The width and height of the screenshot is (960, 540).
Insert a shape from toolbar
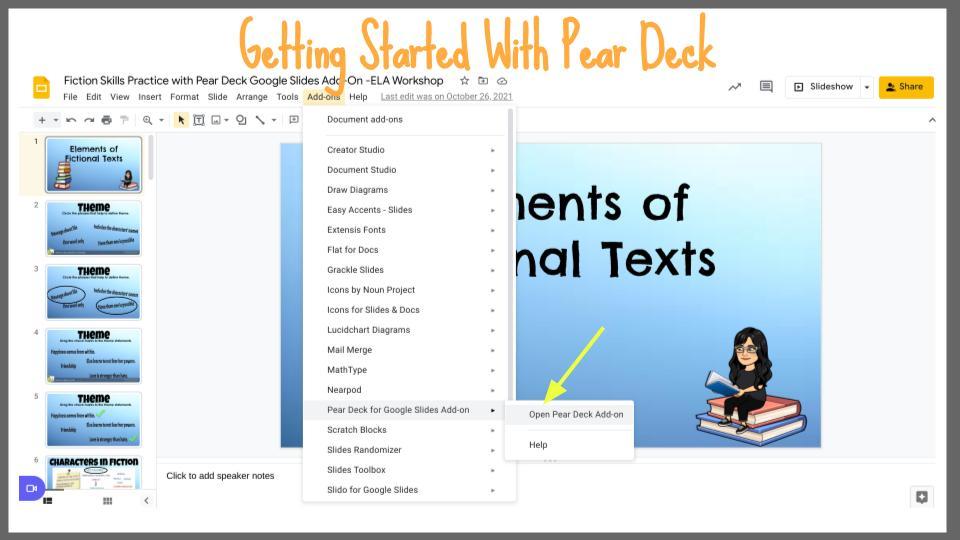tap(241, 120)
